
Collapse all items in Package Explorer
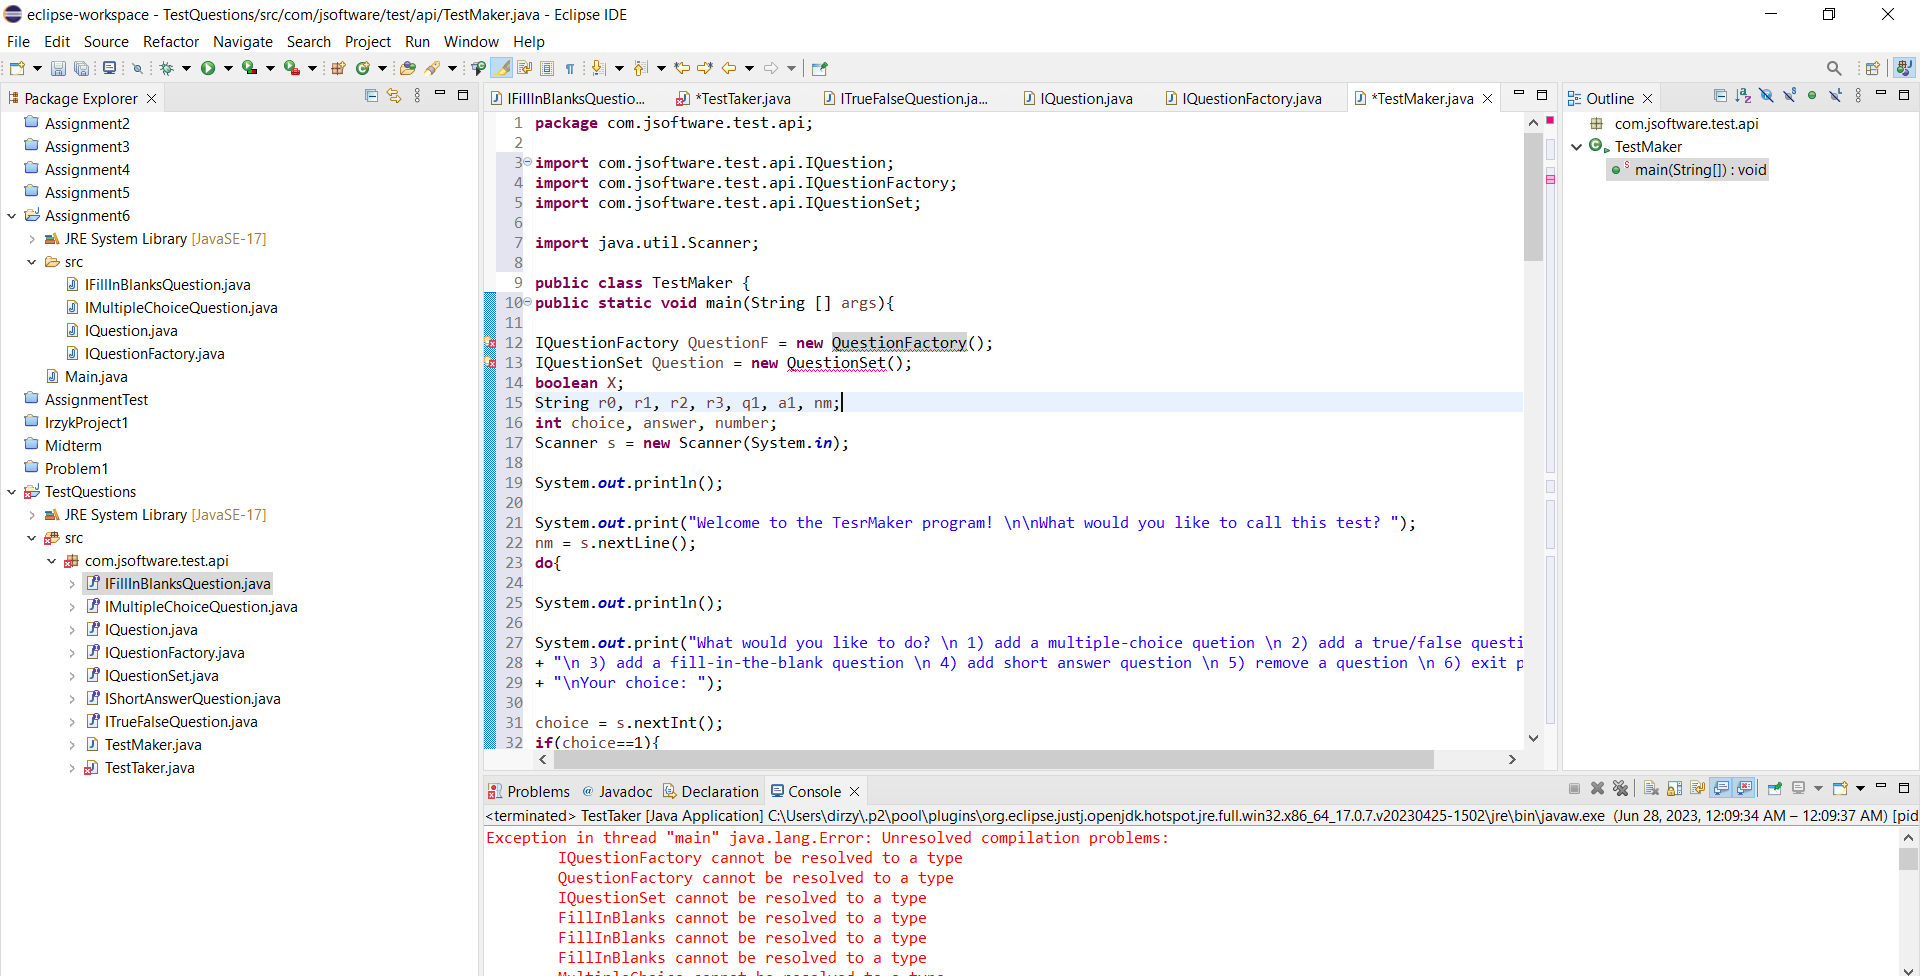371,96
